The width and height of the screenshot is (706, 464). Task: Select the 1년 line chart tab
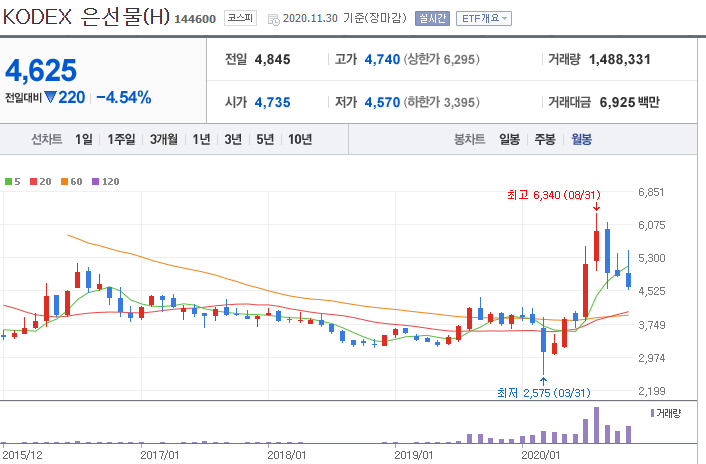(201, 140)
